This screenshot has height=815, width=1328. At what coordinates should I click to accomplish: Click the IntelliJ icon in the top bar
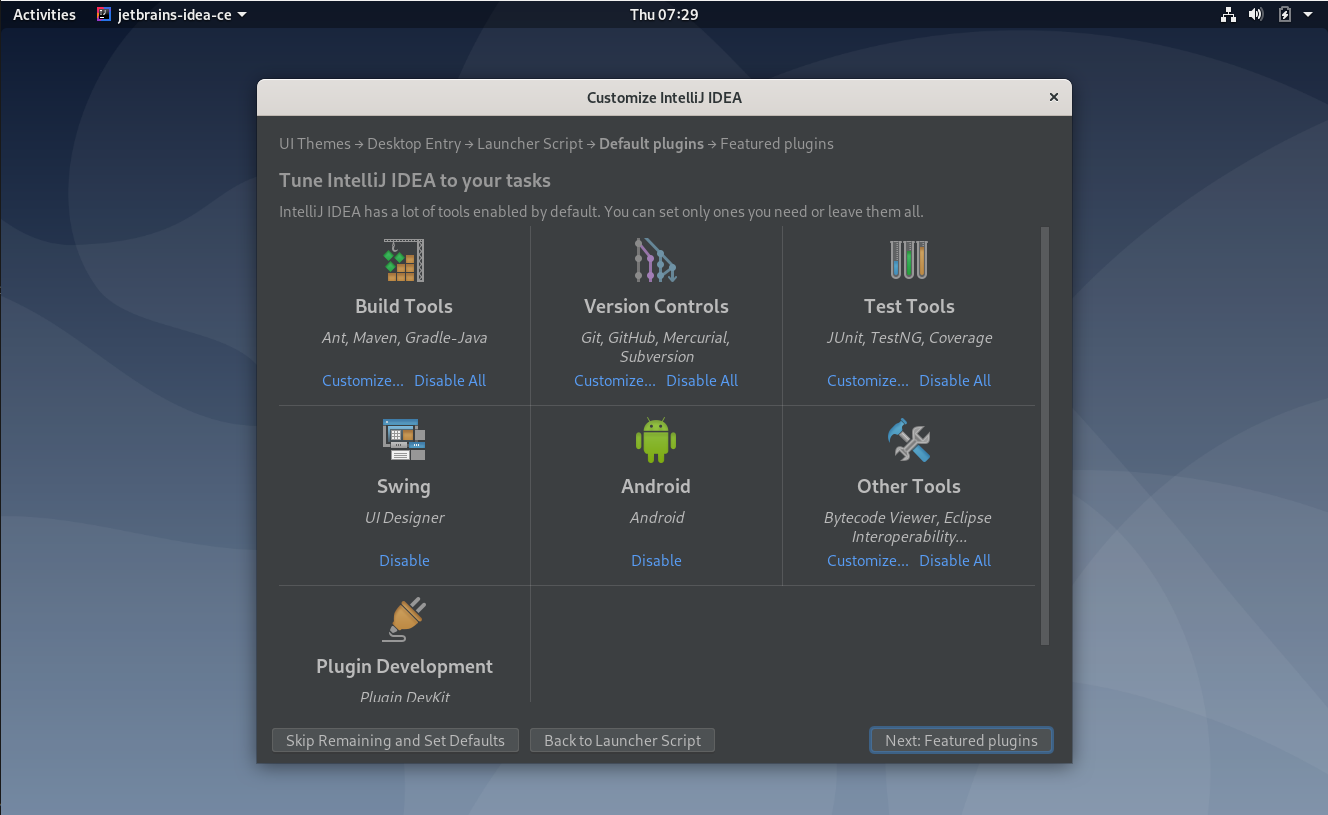coord(104,14)
